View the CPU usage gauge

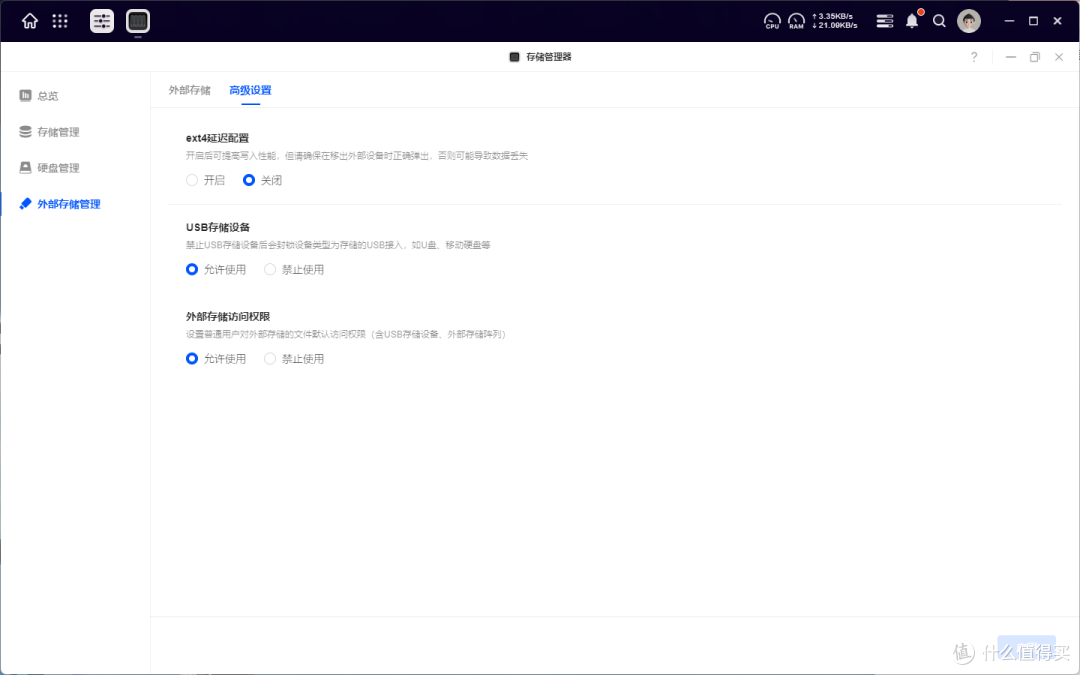[772, 21]
